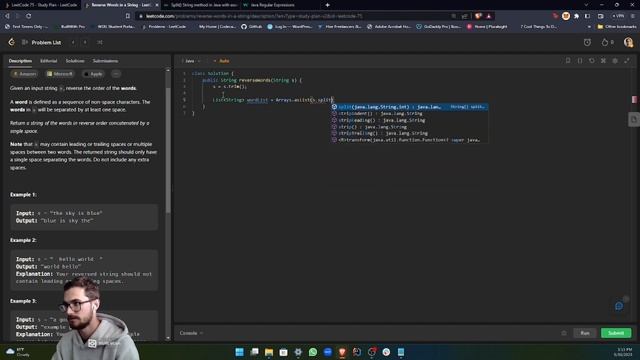Screen dimensions: 640x360
Task: Open code editor settings gear
Action: pos(615,60)
